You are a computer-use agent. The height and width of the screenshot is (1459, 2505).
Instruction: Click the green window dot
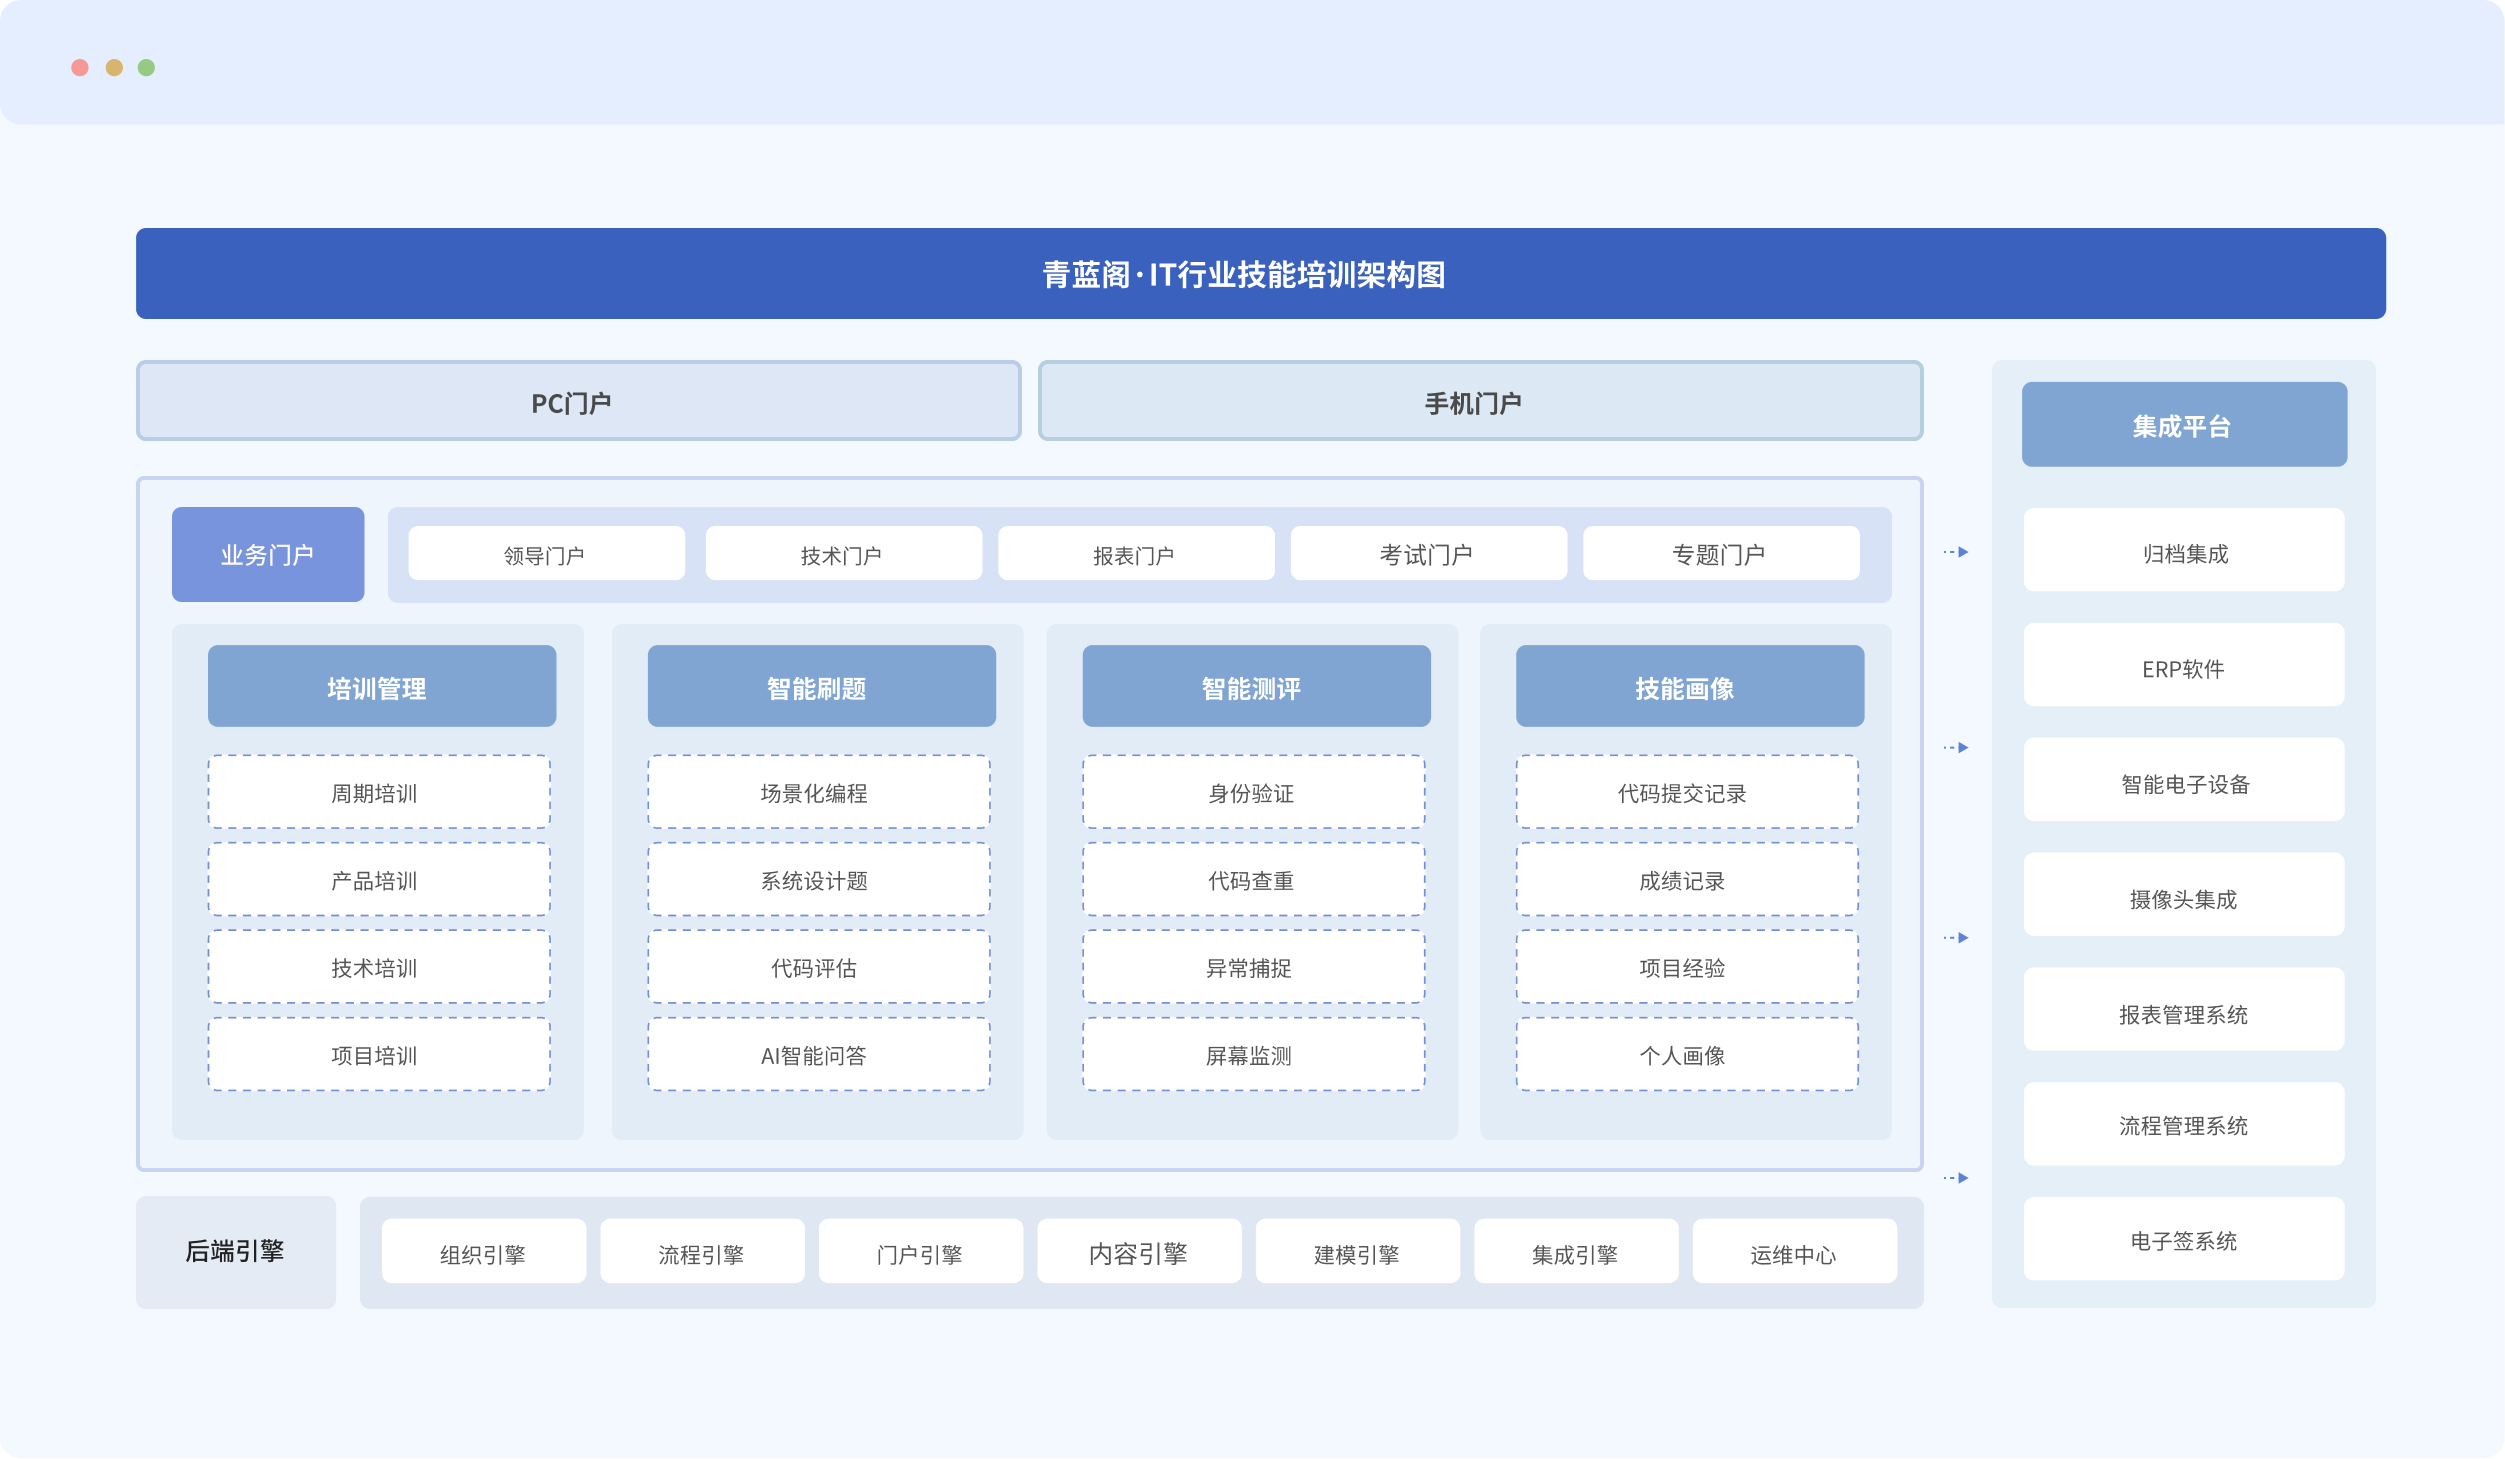tap(146, 68)
